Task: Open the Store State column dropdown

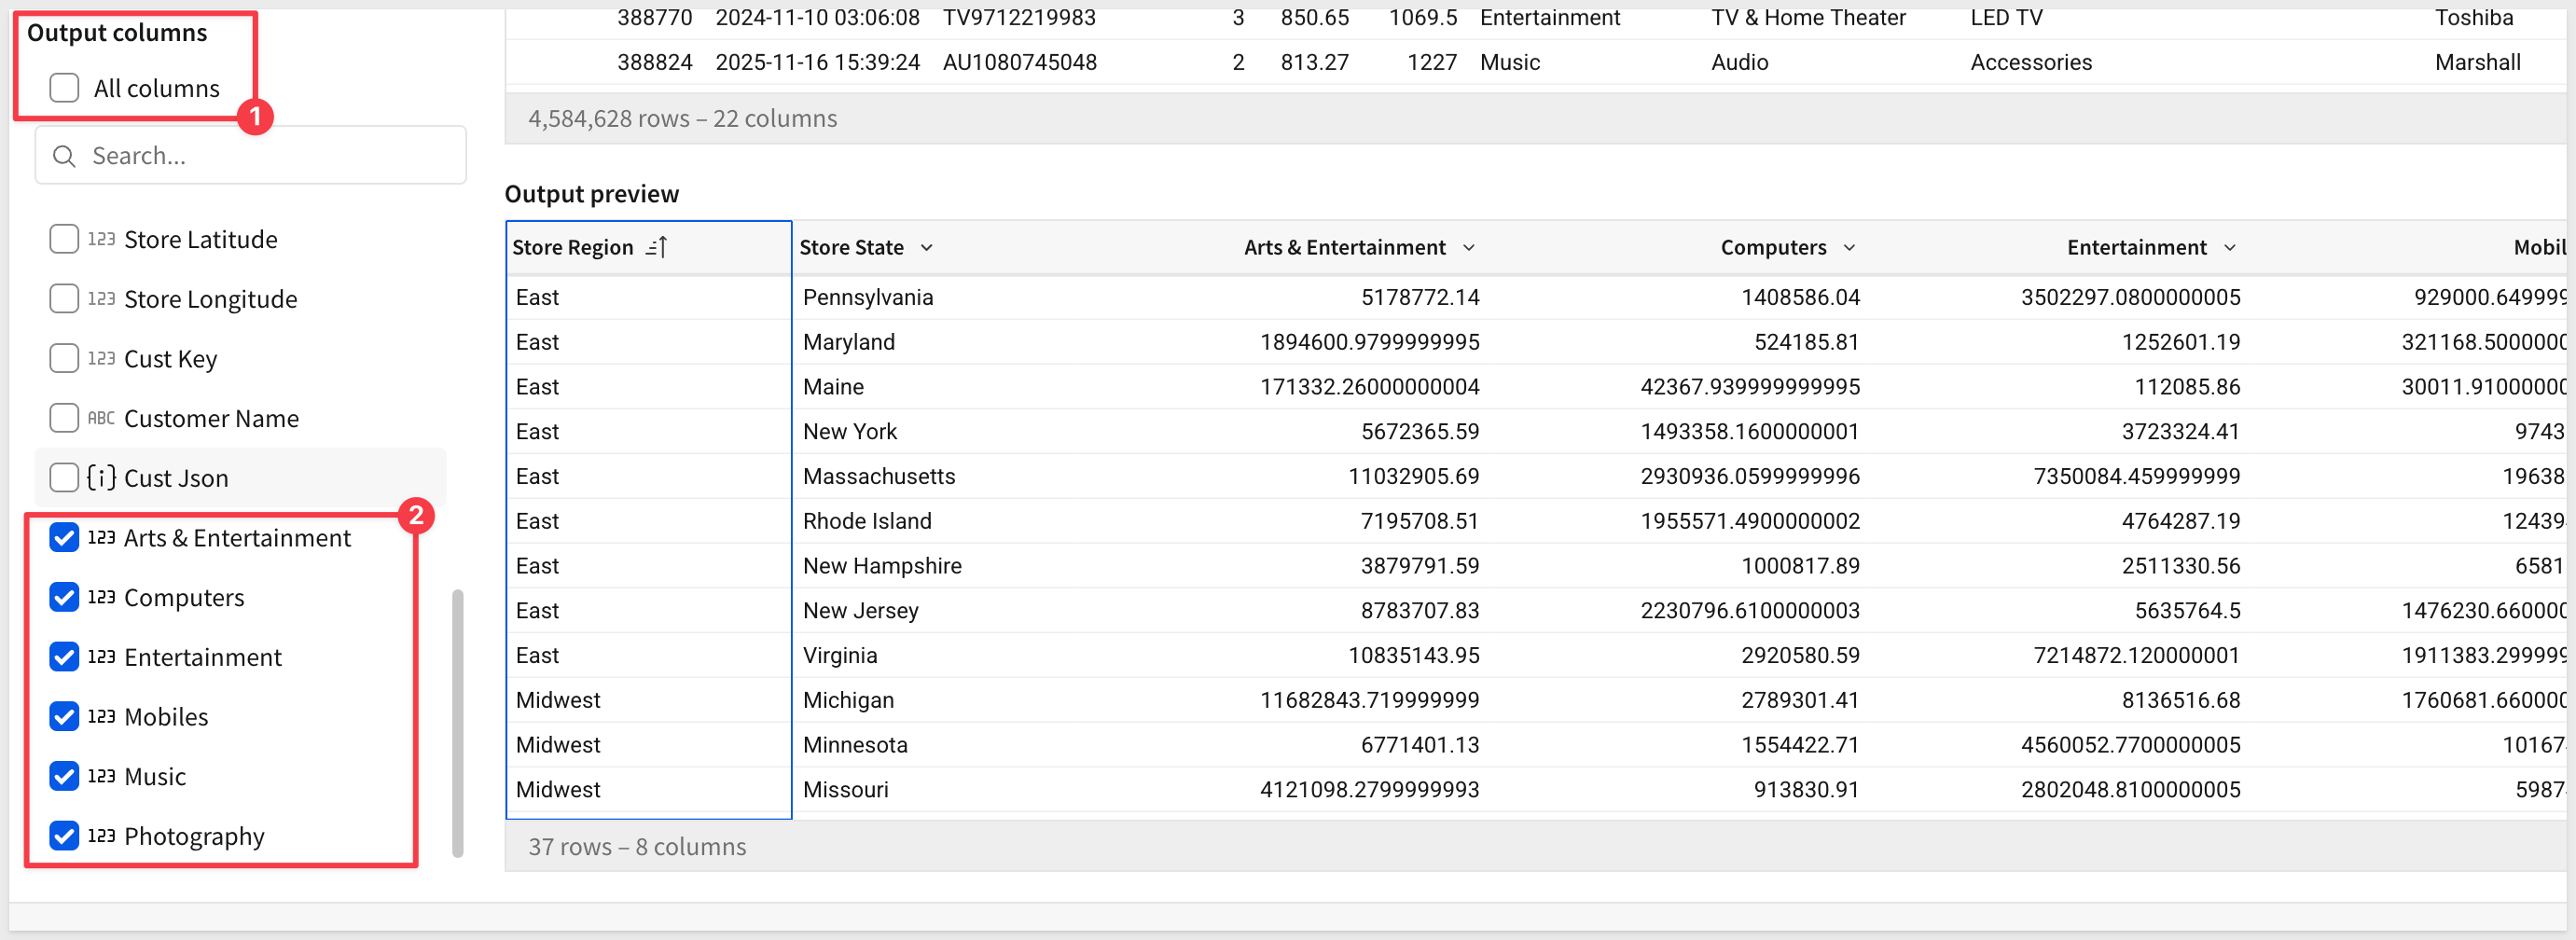Action: 927,247
